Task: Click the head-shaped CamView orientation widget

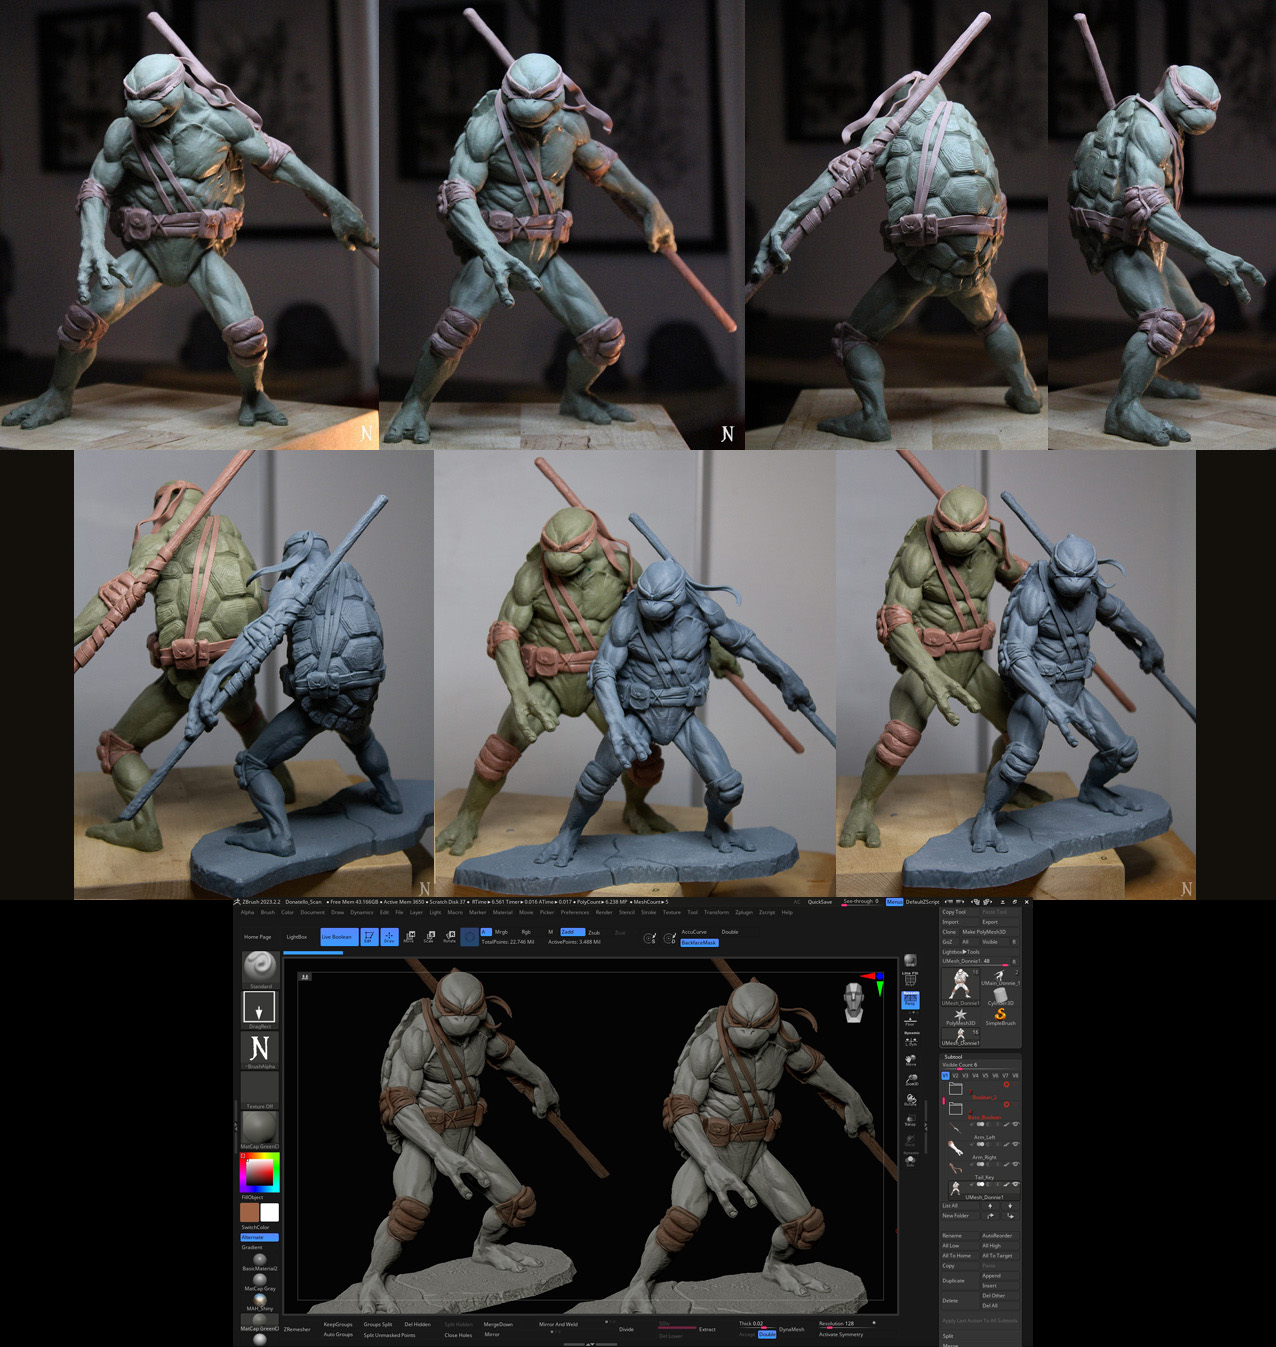Action: [x=853, y=1002]
